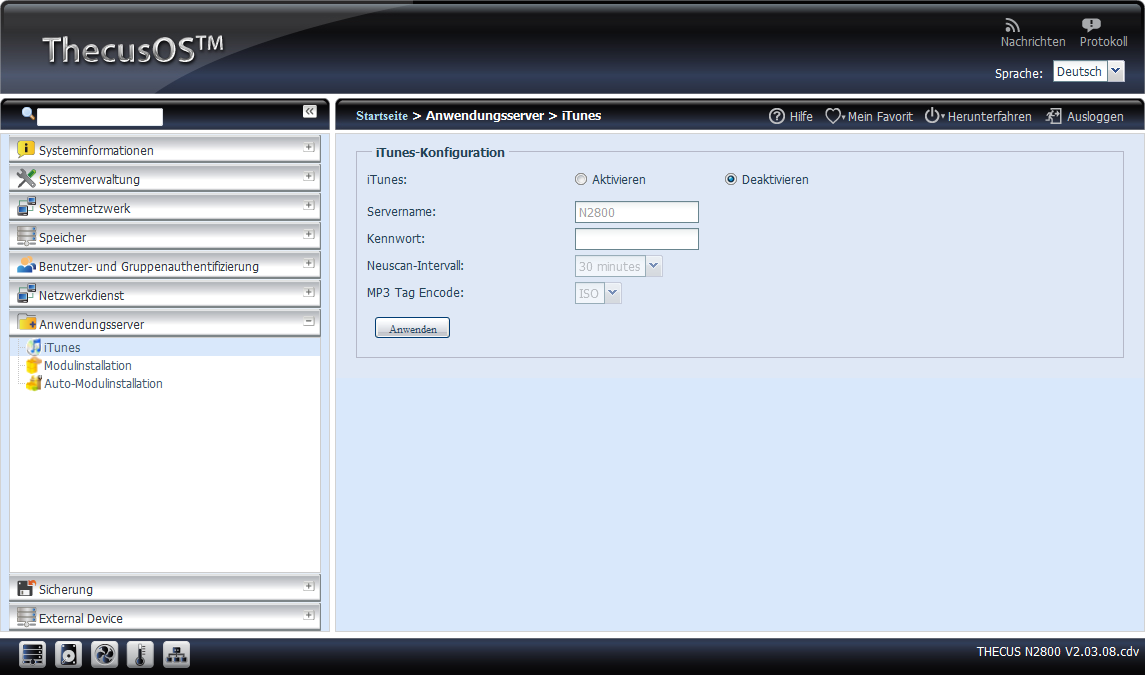The image size is (1145, 675).
Task: Click the Anwenden button
Action: (x=413, y=328)
